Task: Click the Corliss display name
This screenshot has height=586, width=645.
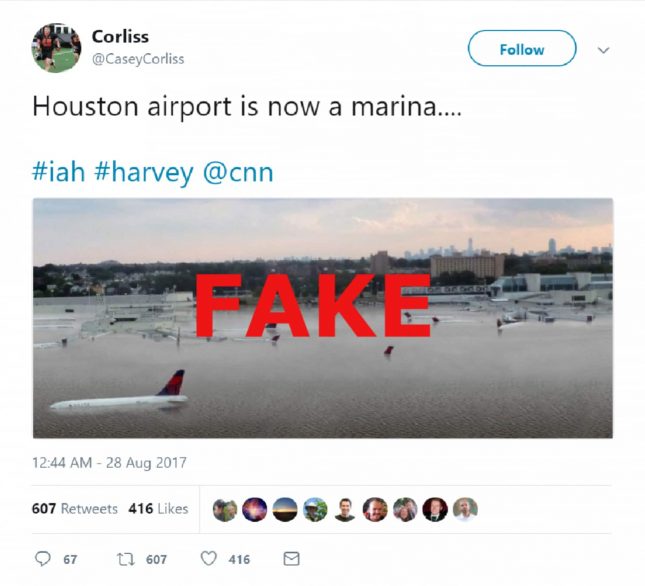Action: point(120,37)
